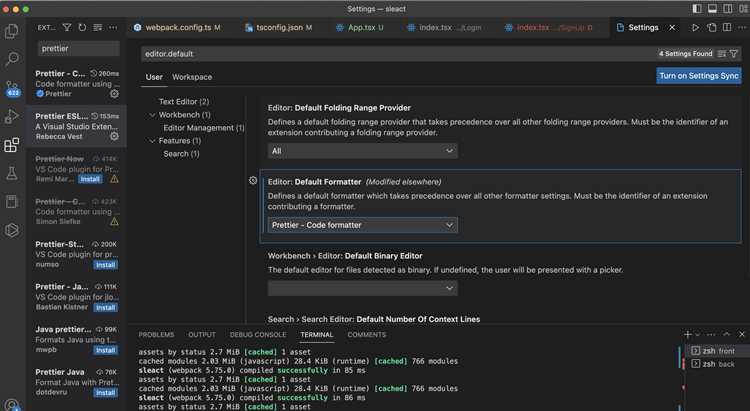Image resolution: width=750 pixels, height=411 pixels.
Task: Open the Explorer view in activity bar
Action: point(11,31)
